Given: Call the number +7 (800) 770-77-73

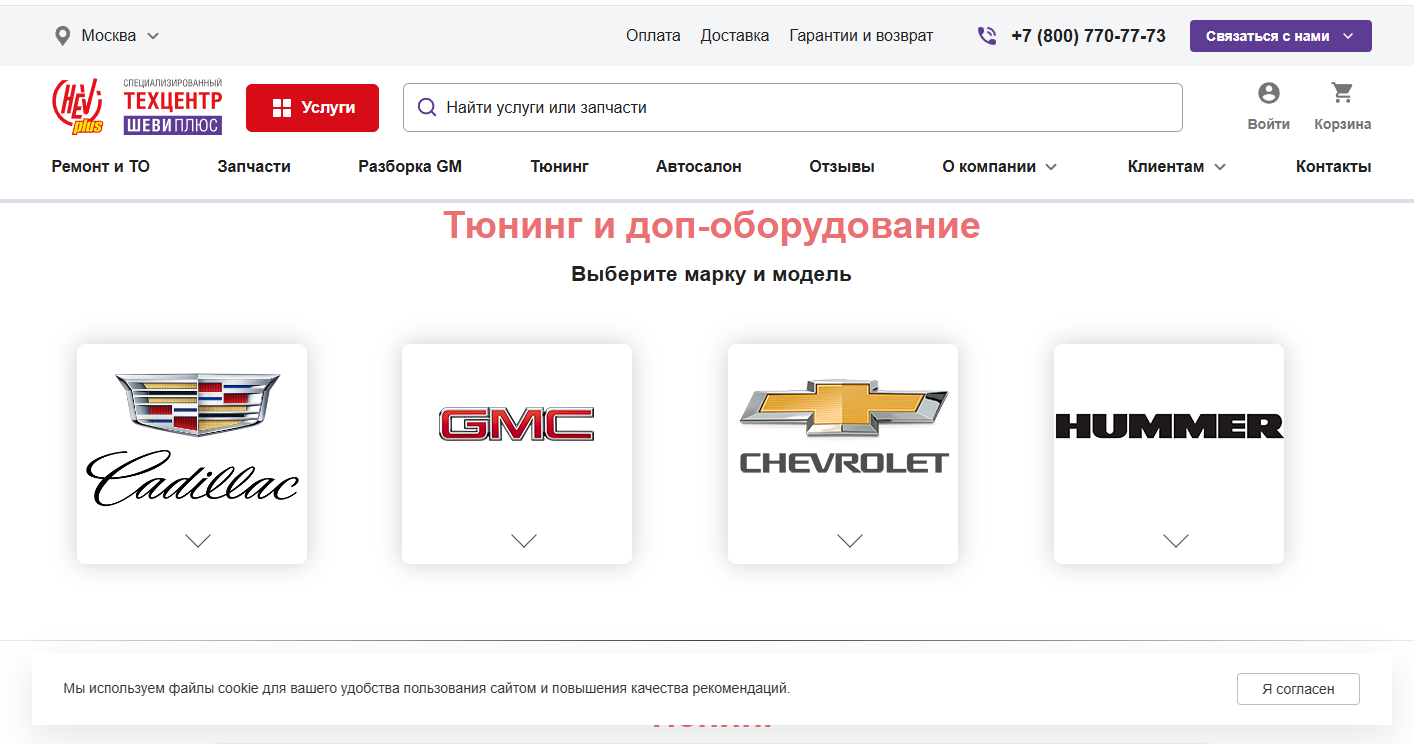Looking at the screenshot, I should click(x=1088, y=36).
